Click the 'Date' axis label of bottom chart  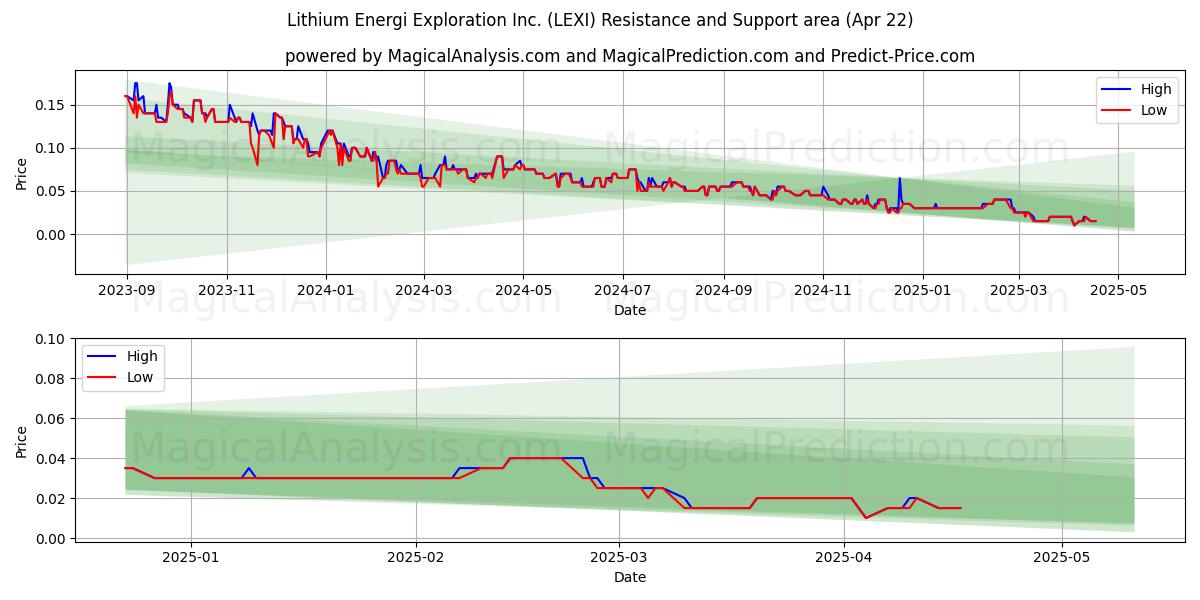(630, 577)
